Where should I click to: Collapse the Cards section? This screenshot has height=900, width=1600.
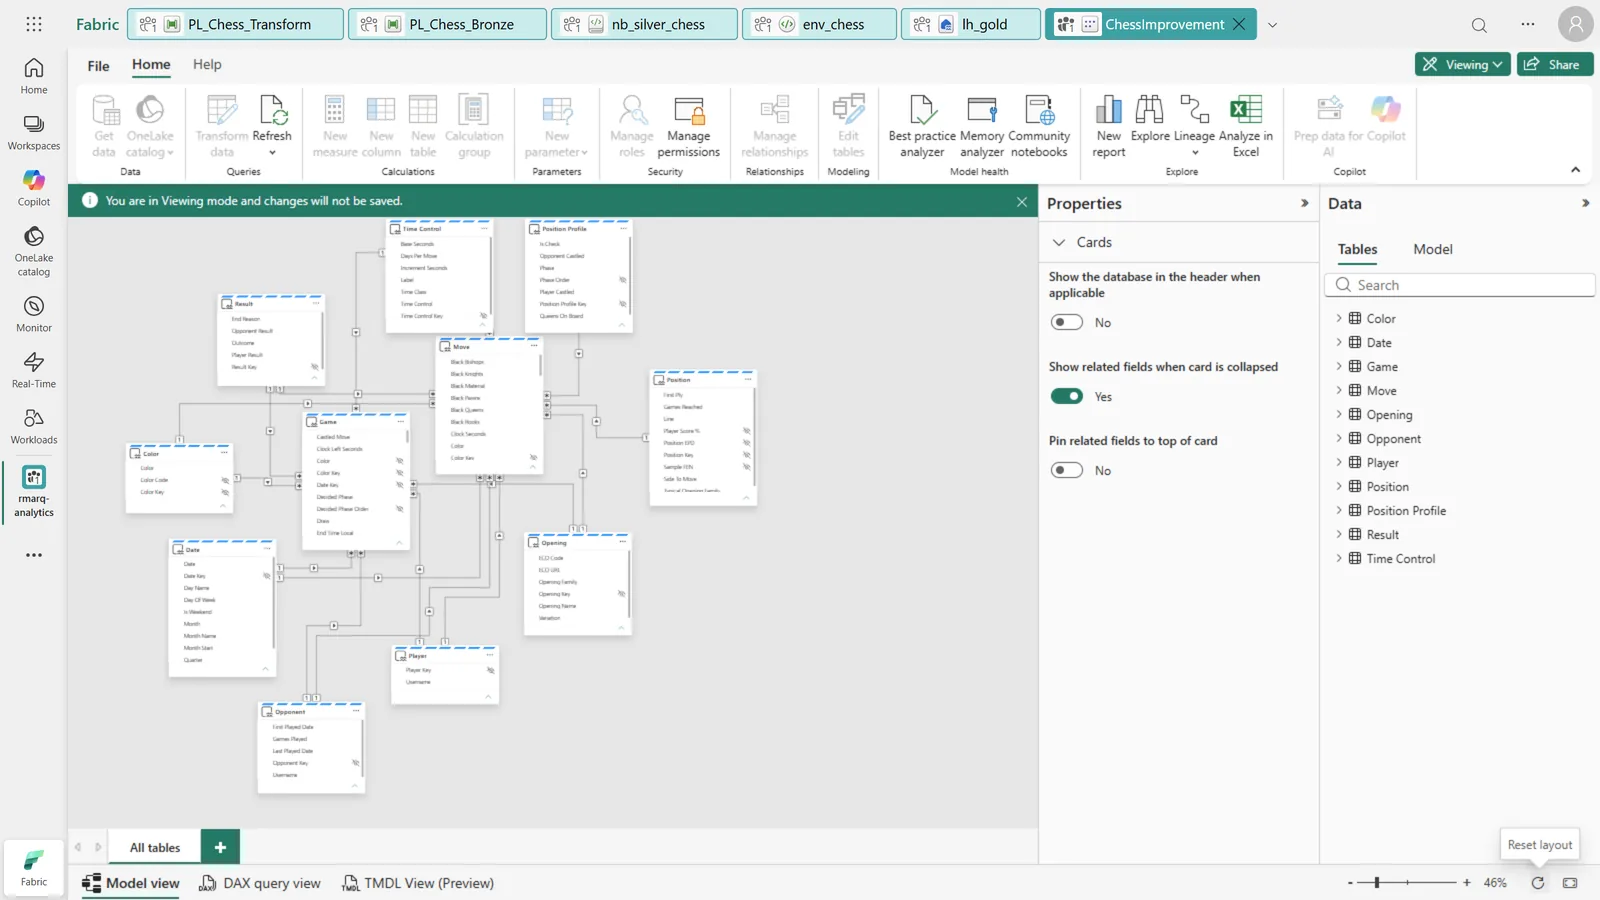tap(1059, 242)
